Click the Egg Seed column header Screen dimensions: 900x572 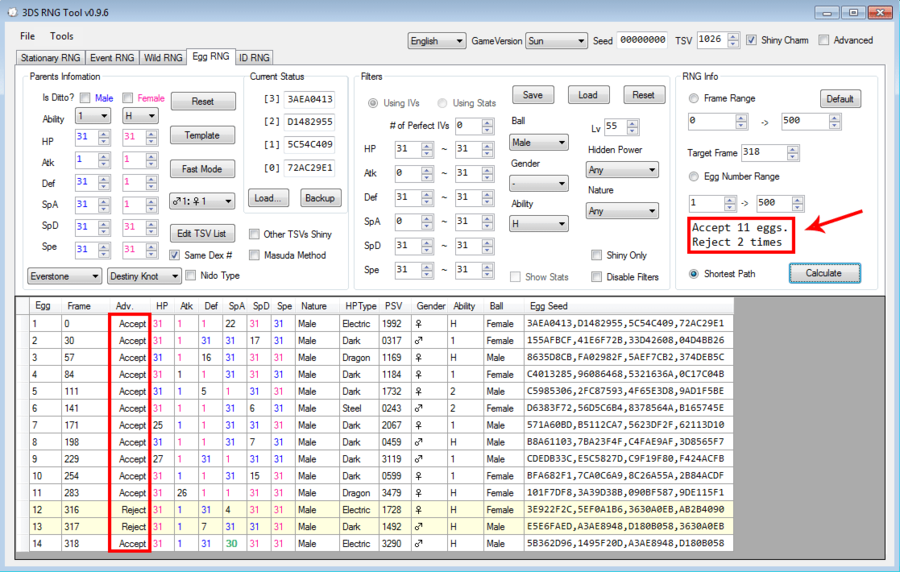pyautogui.click(x=629, y=306)
